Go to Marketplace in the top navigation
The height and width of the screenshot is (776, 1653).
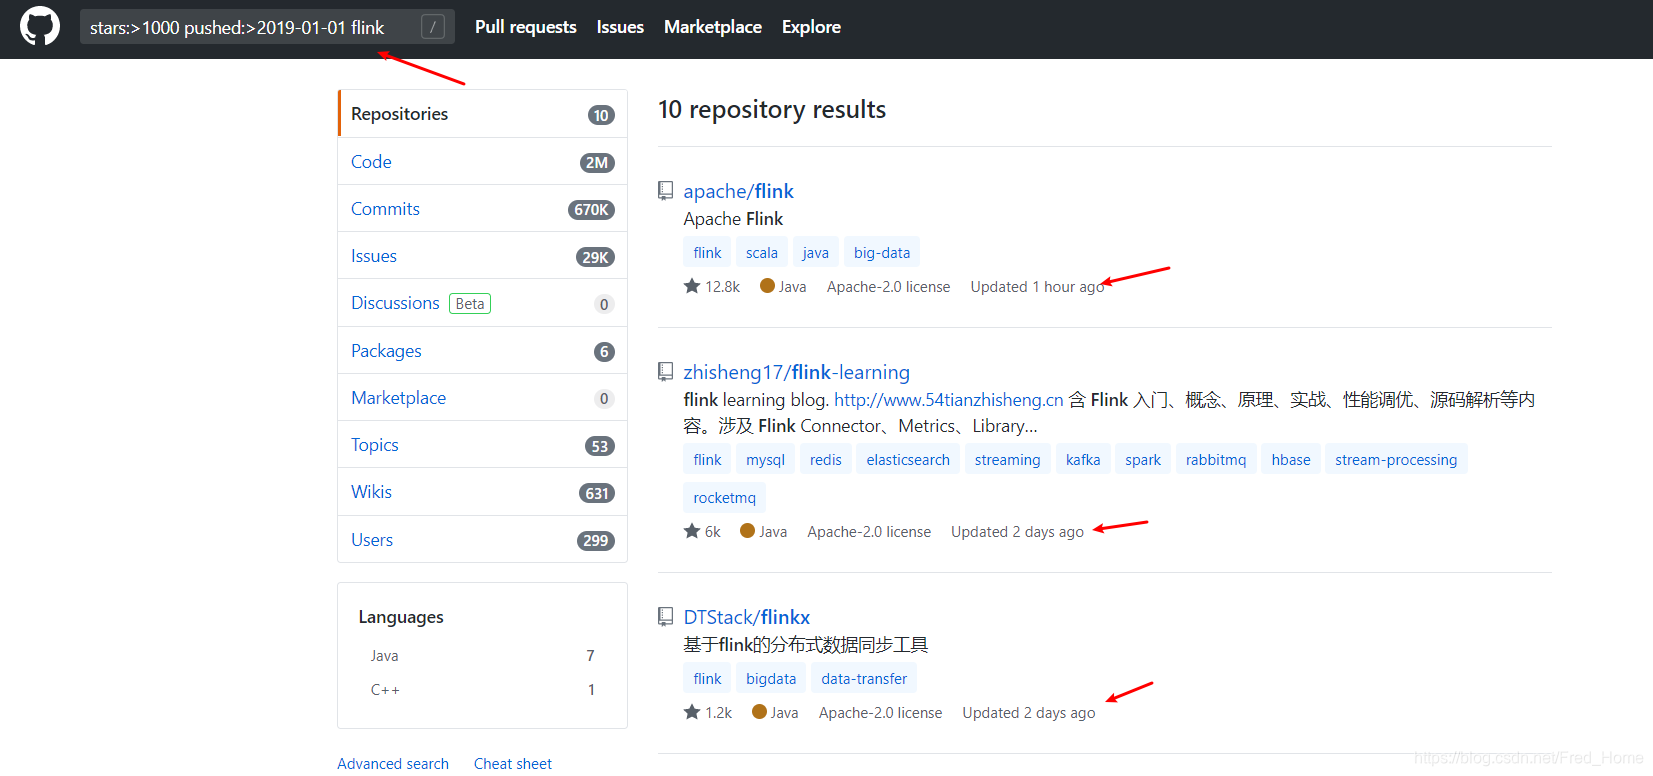click(713, 27)
